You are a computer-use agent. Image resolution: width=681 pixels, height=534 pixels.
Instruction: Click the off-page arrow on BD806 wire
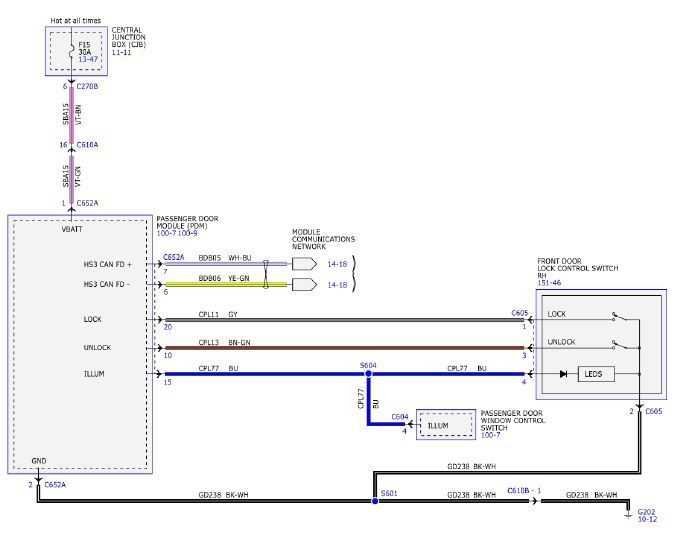click(x=304, y=284)
